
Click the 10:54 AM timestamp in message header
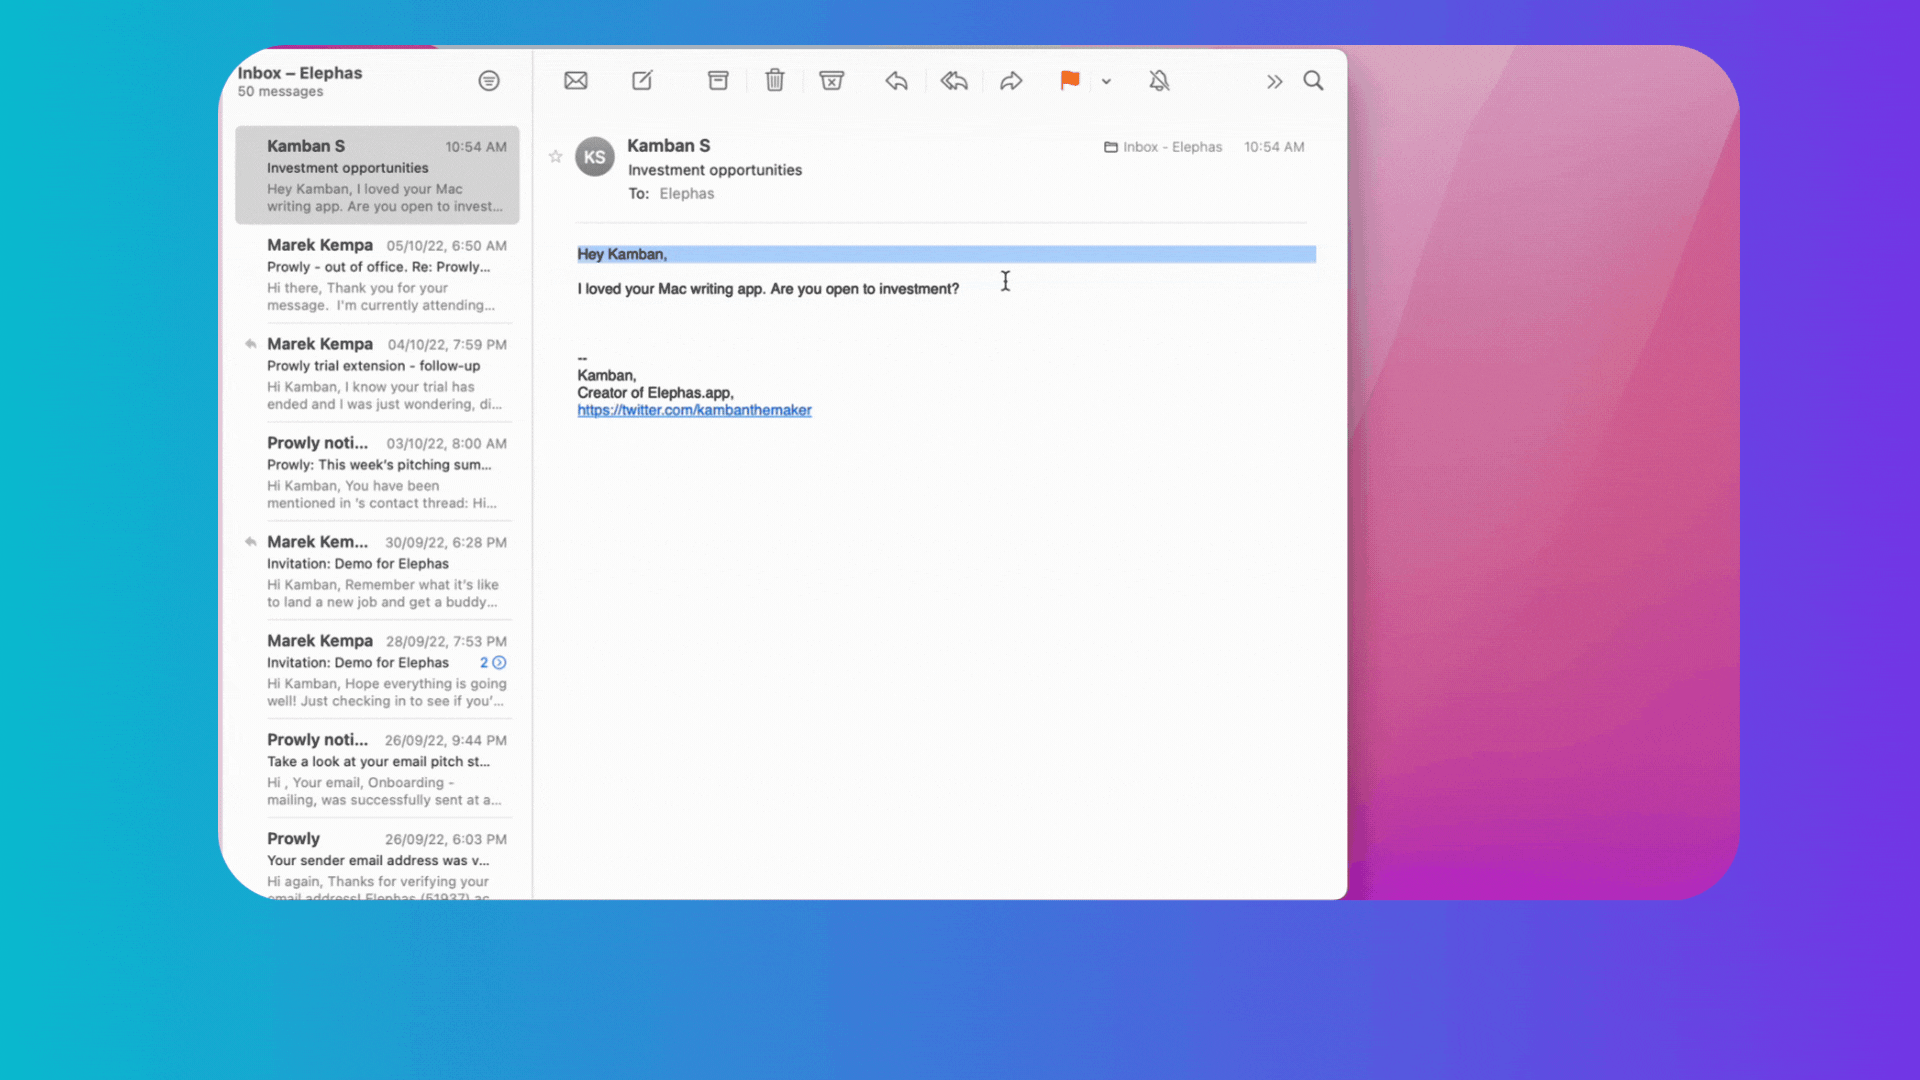tap(1274, 147)
